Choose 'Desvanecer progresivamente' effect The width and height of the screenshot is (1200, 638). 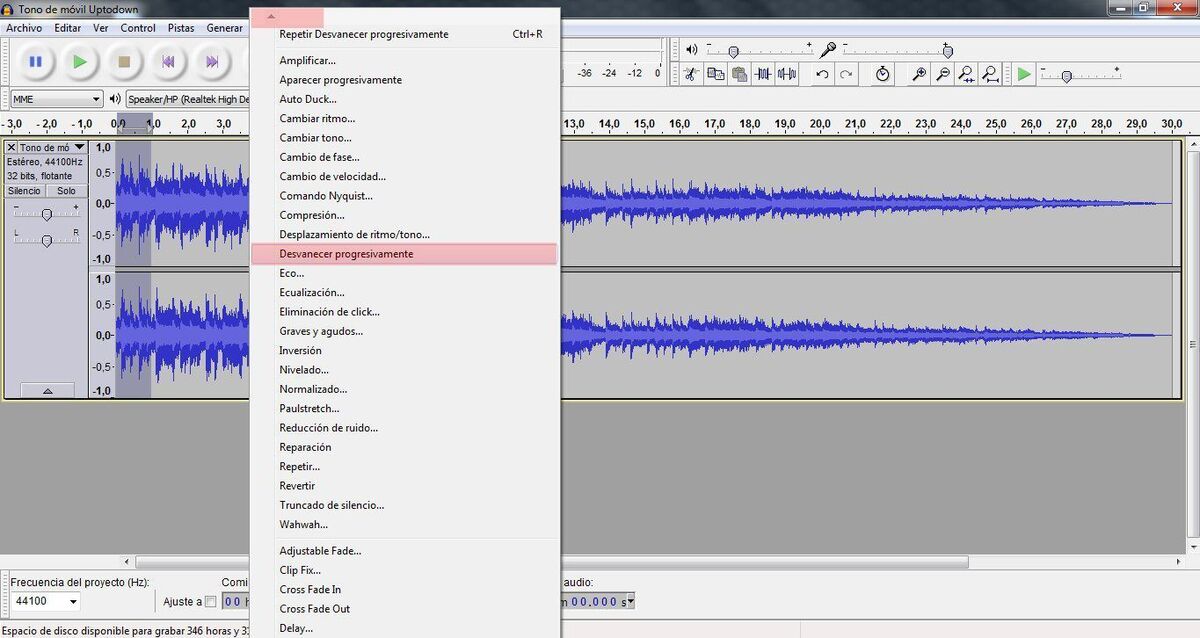(404, 254)
